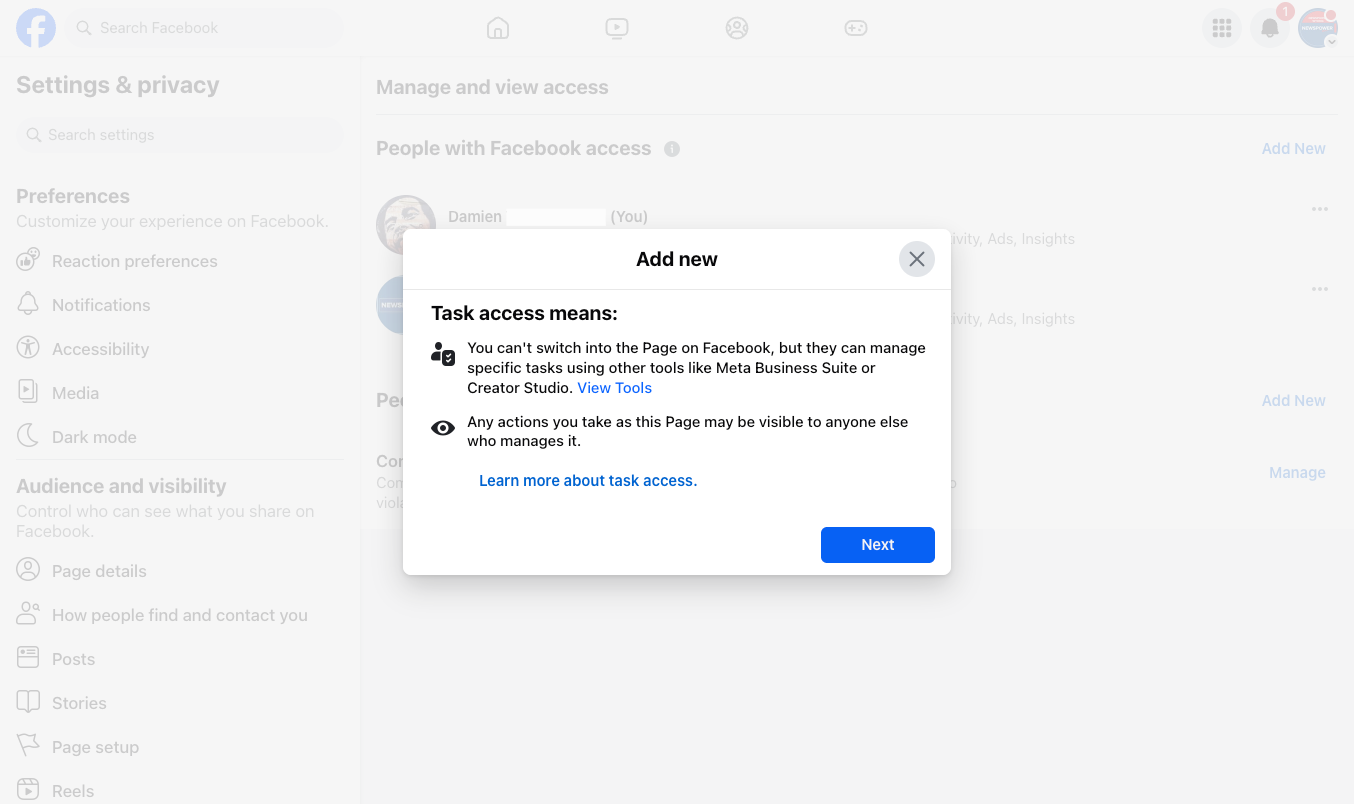The image size is (1354, 804).
Task: Open Stories settings in sidebar
Action: [180, 703]
